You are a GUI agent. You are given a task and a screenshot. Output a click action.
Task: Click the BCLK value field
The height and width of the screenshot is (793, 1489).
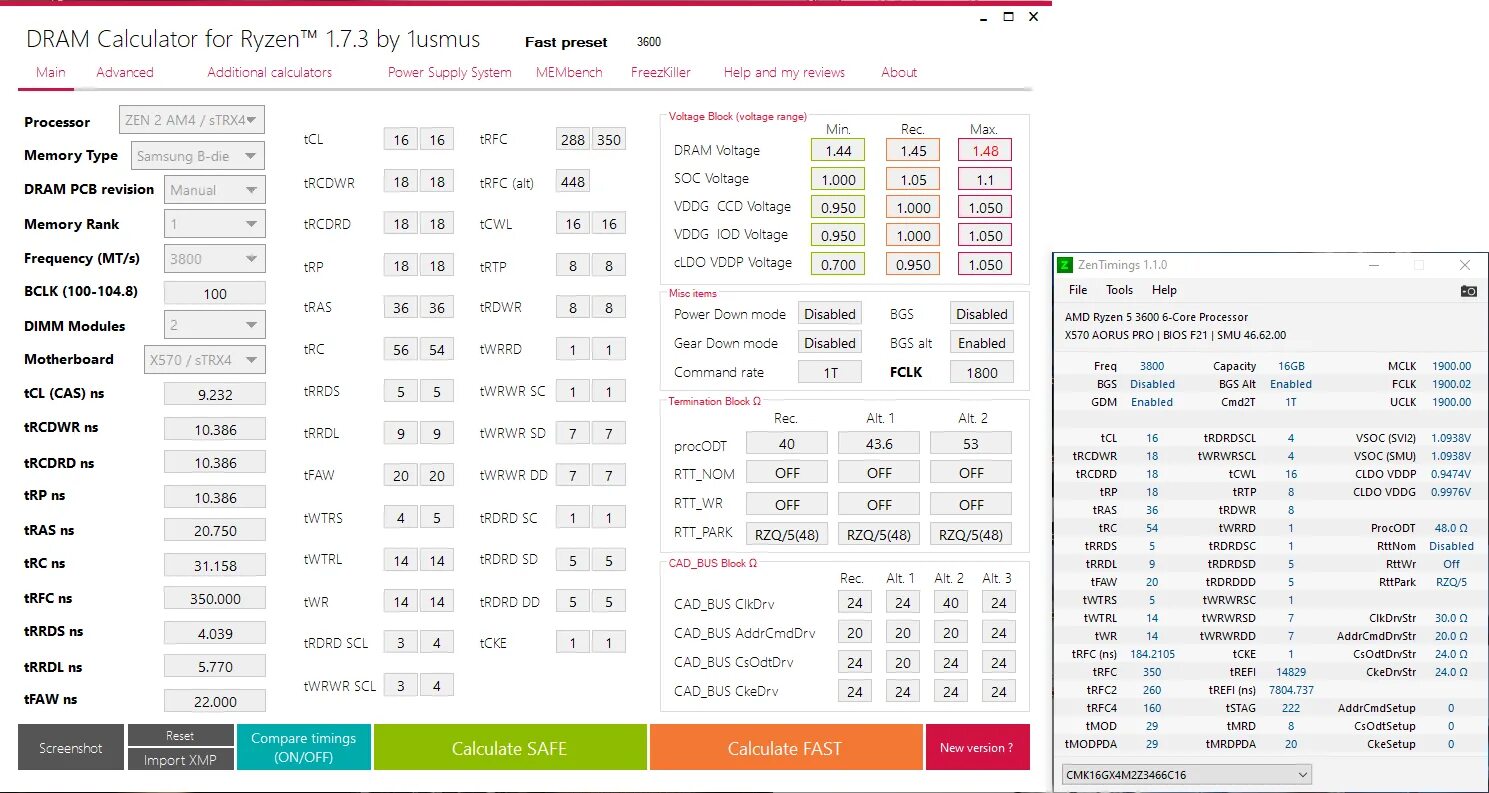point(215,293)
